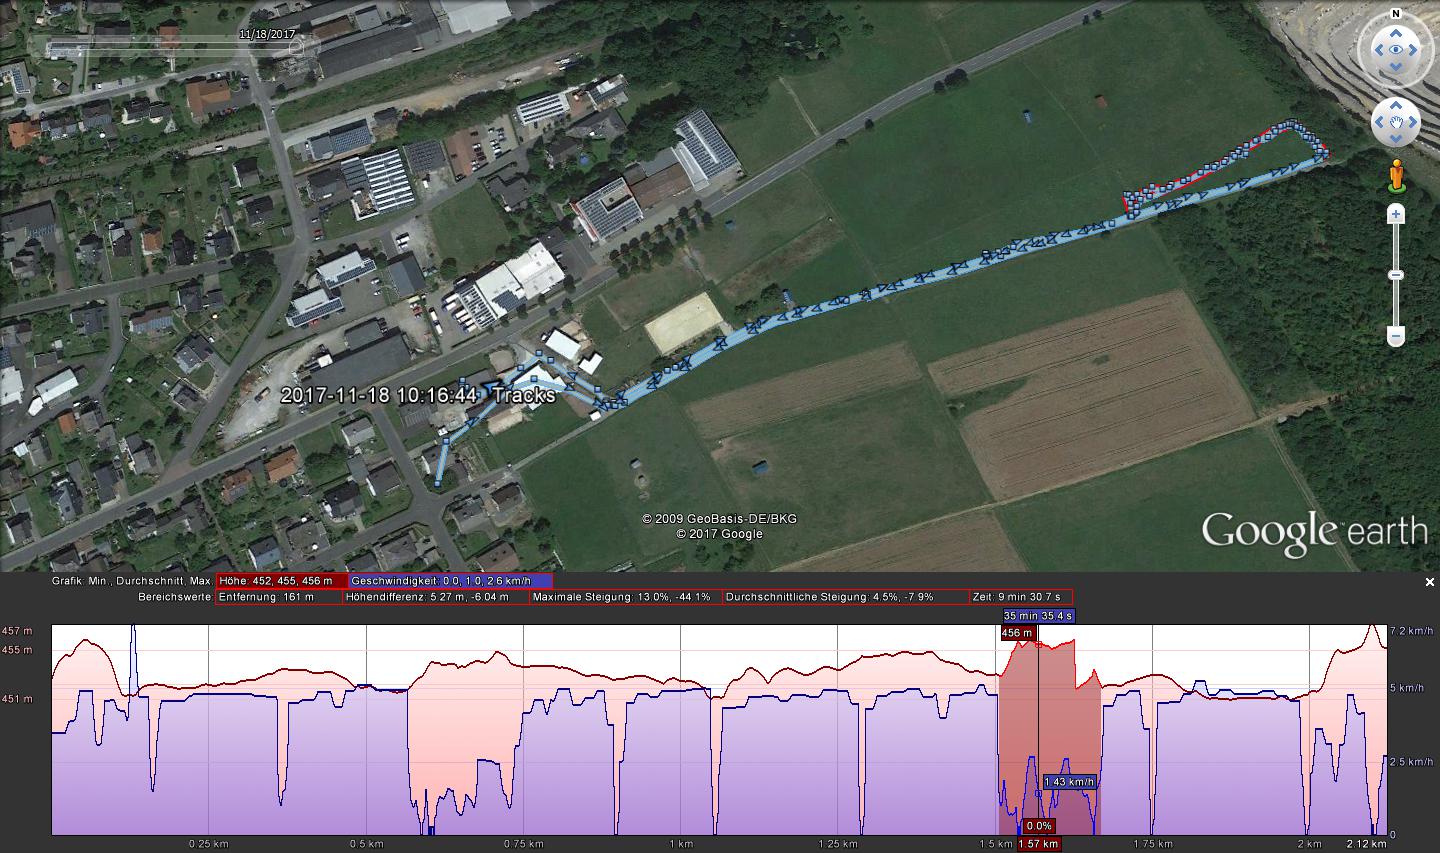Viewport: 1440px width, 853px height.
Task: Click the Google Earth logo
Action: [x=1313, y=531]
